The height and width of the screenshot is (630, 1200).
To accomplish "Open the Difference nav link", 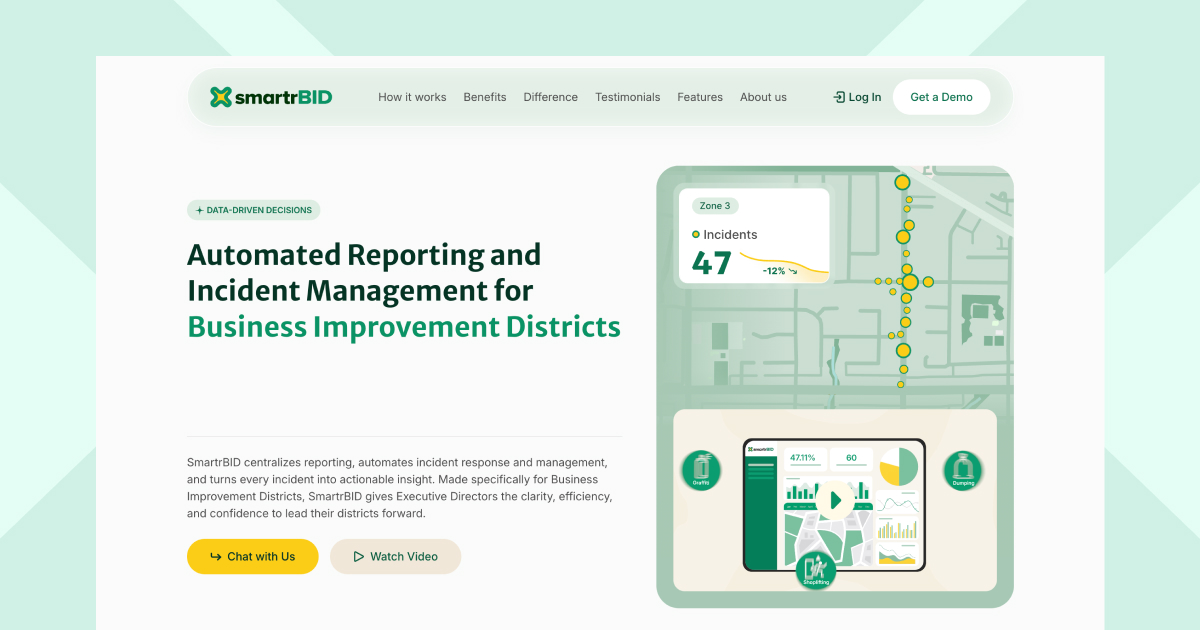I will click(x=551, y=97).
